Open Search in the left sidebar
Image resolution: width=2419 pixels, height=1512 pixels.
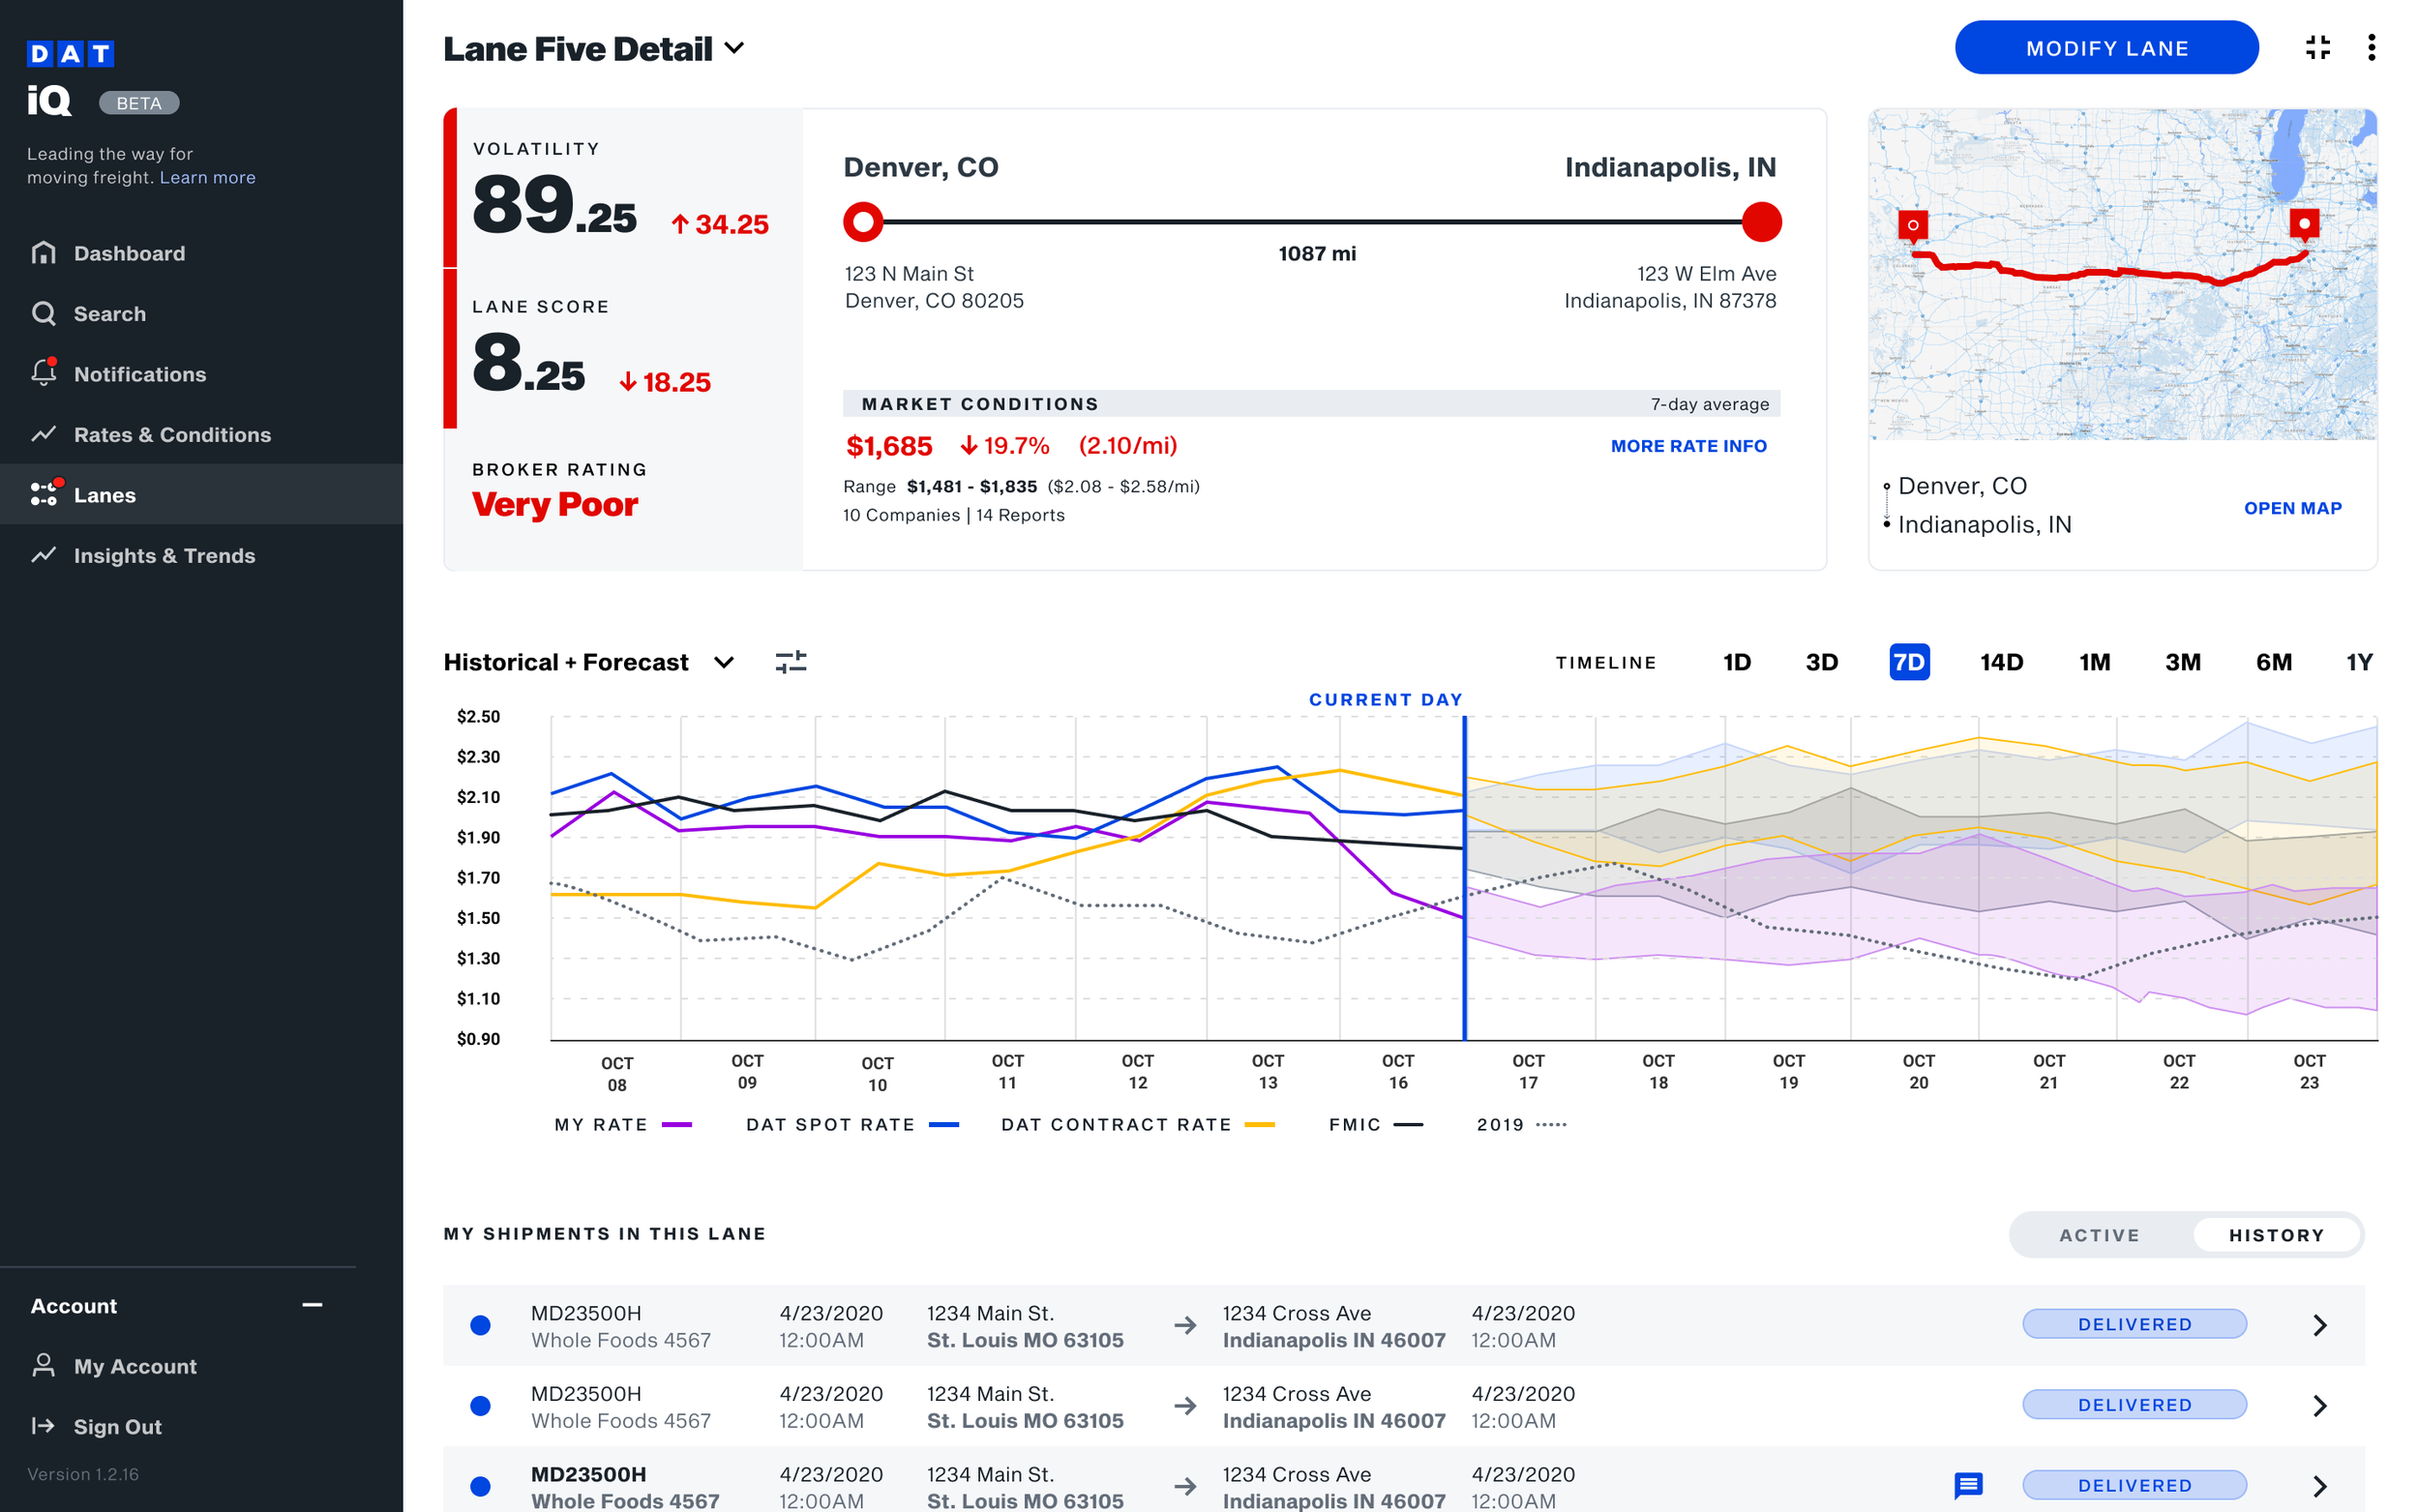110,313
